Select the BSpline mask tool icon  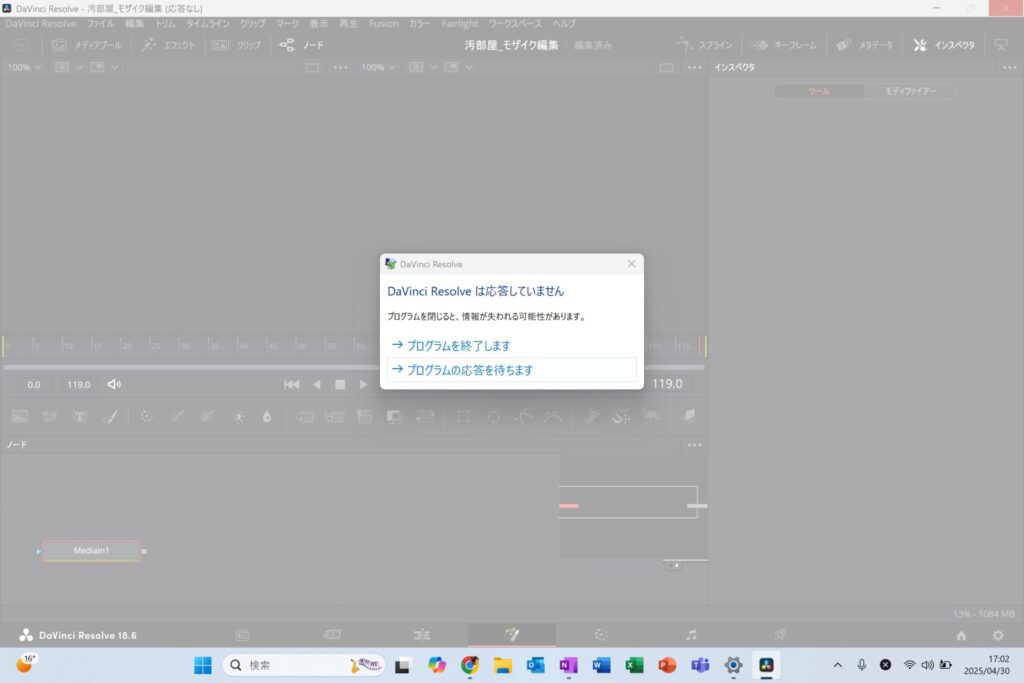point(553,416)
